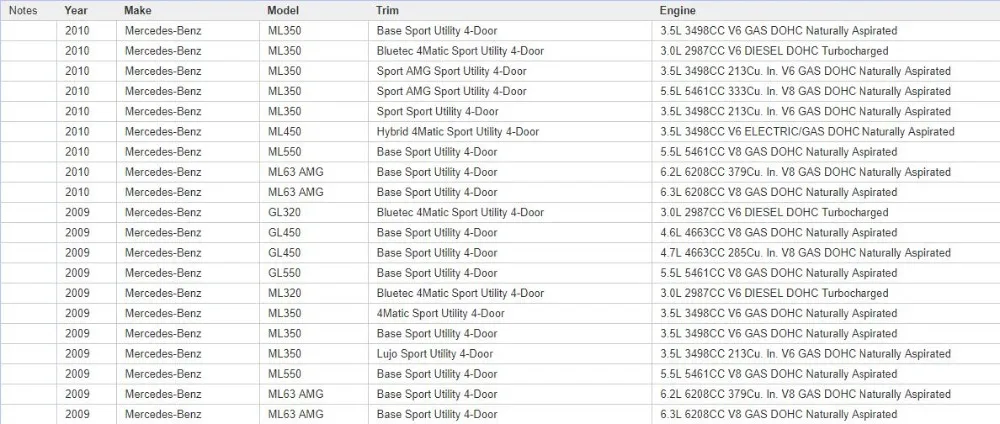Select the 2009 ML320 model cell
This screenshot has width=1000, height=424.
pos(314,293)
